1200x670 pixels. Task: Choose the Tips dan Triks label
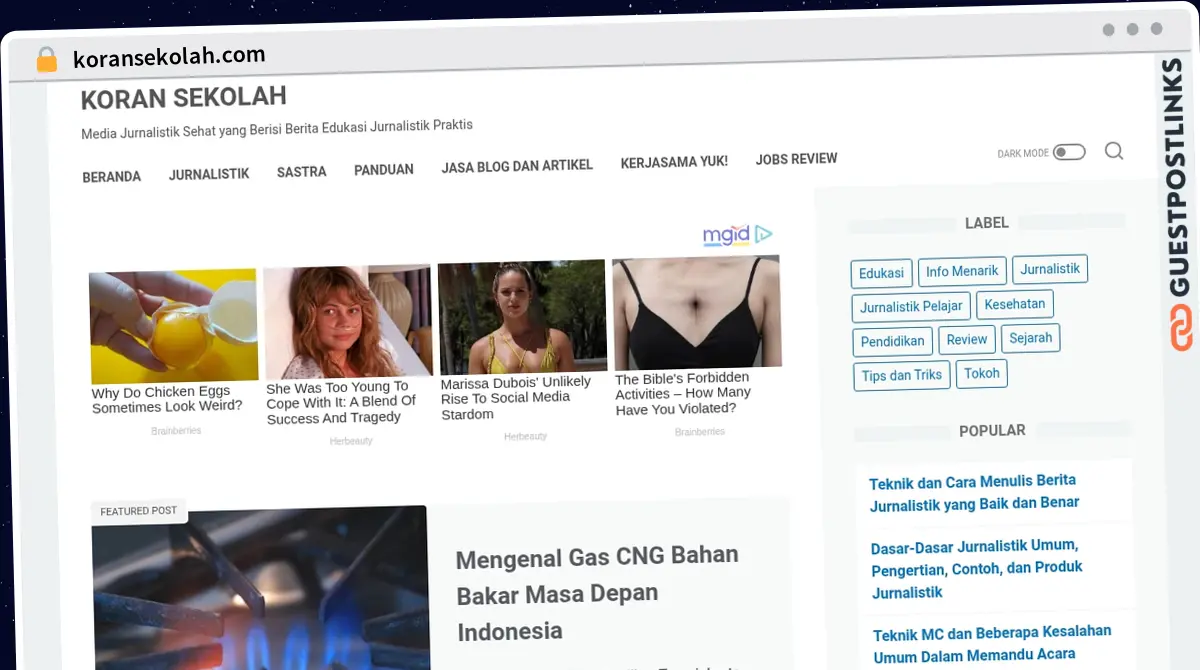click(x=902, y=375)
